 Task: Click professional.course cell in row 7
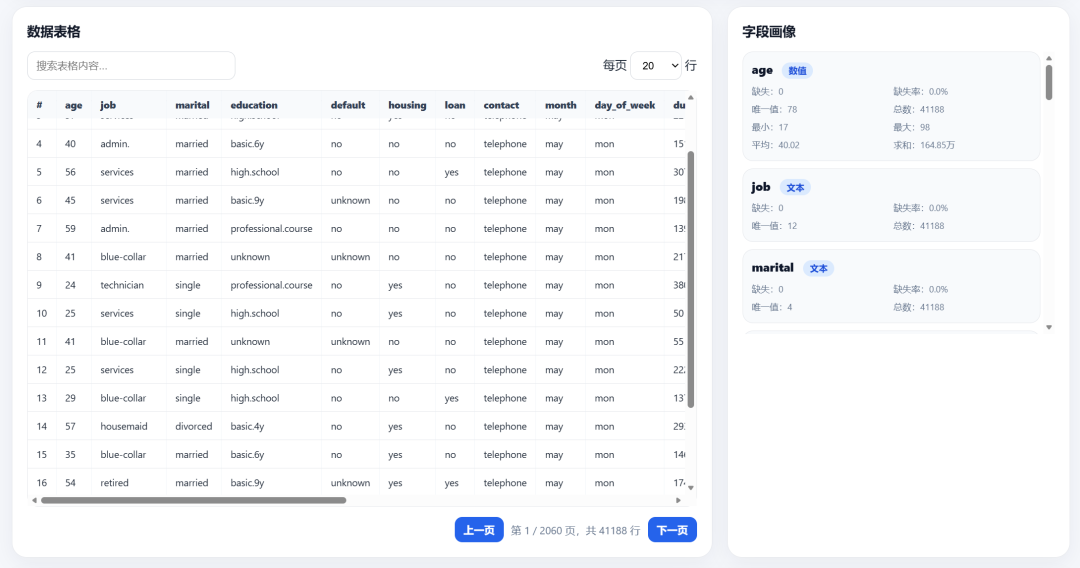coord(271,229)
